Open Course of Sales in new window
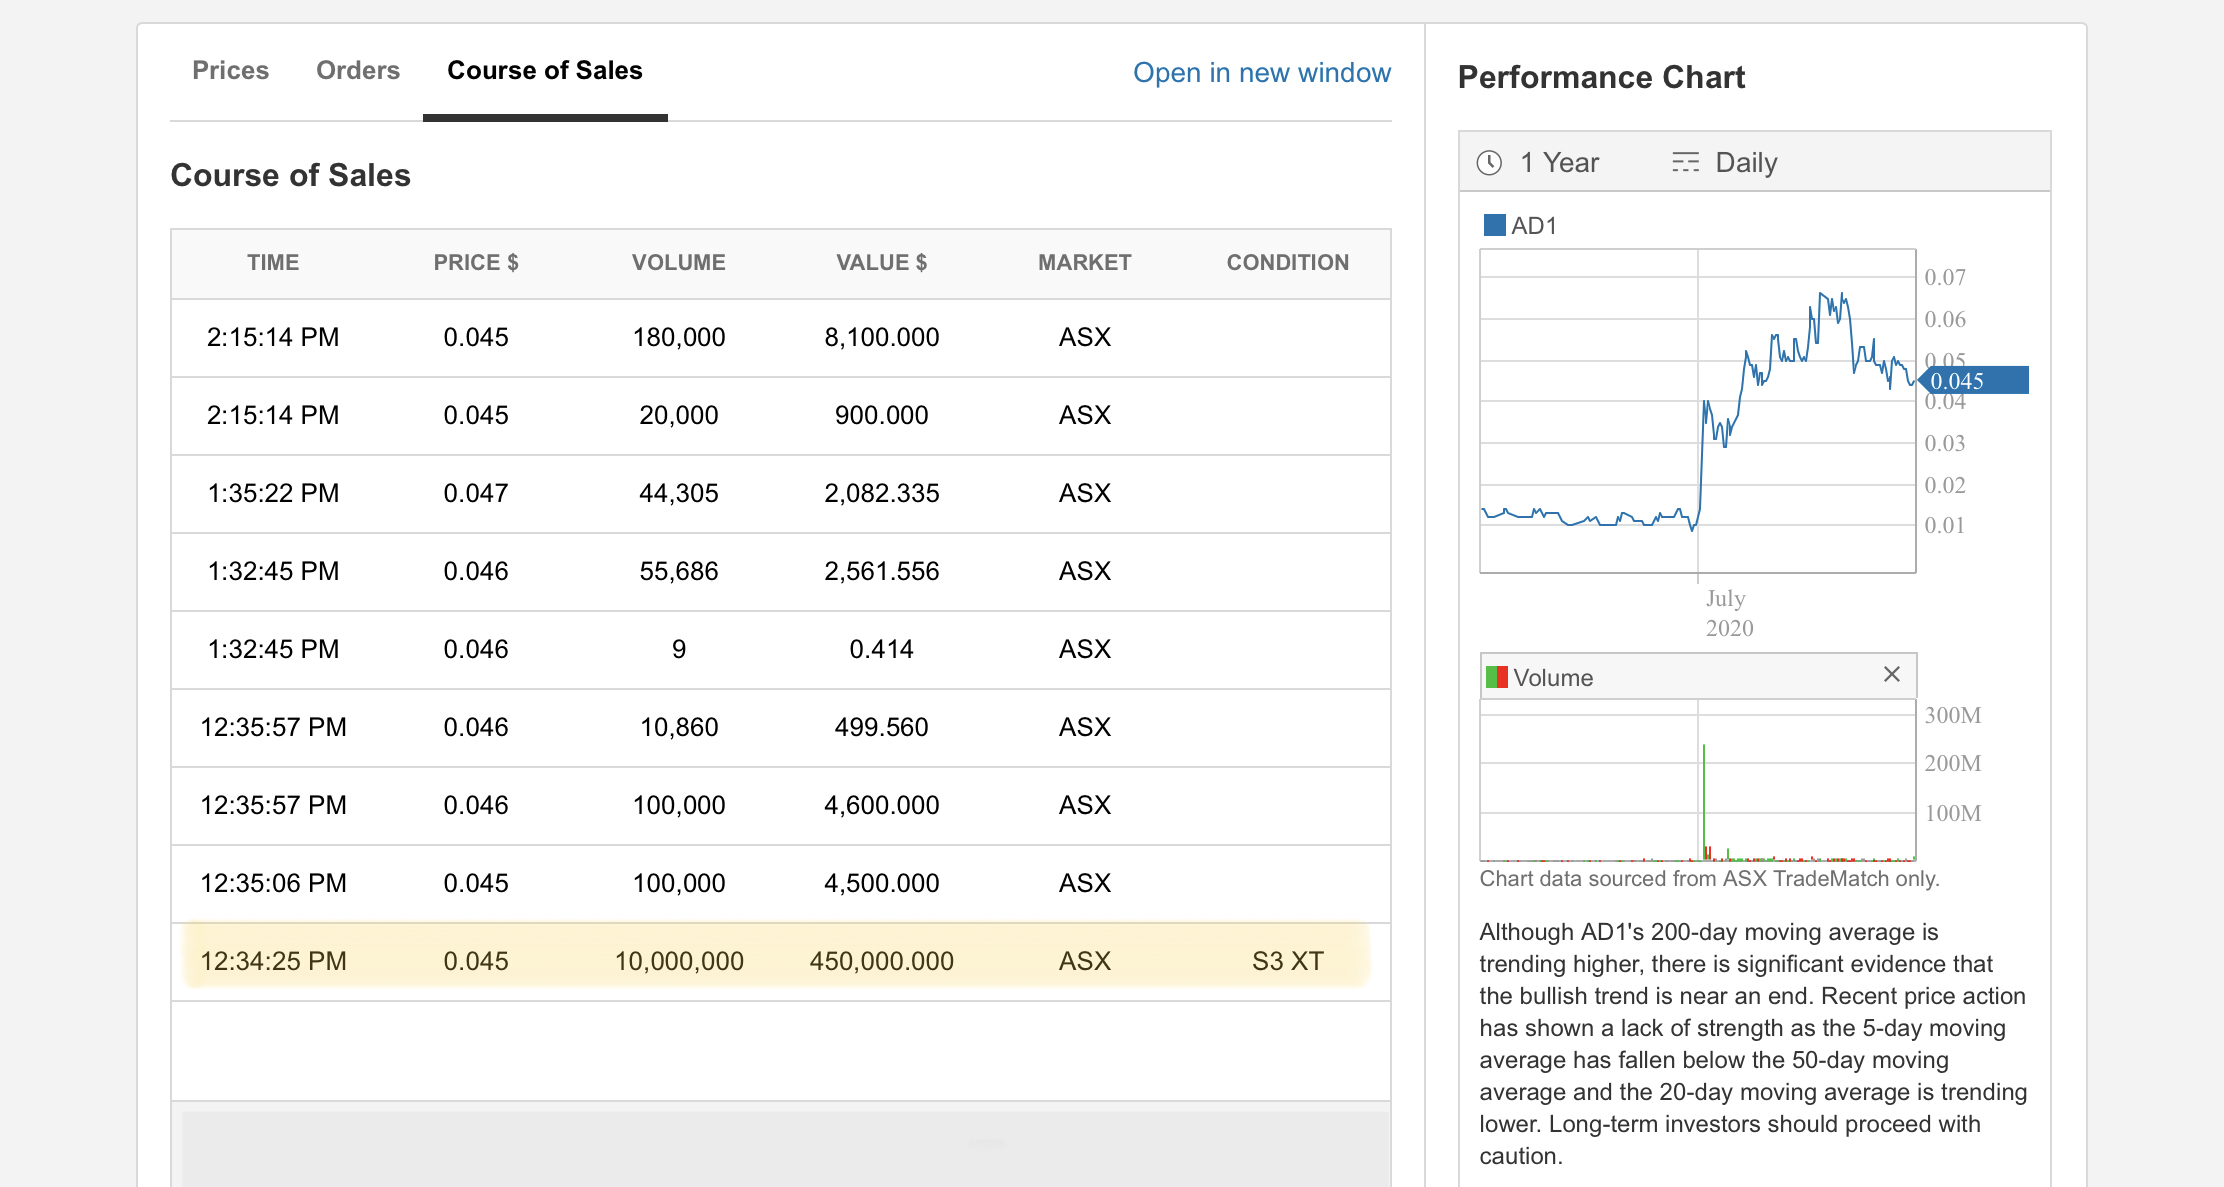 coord(1261,72)
